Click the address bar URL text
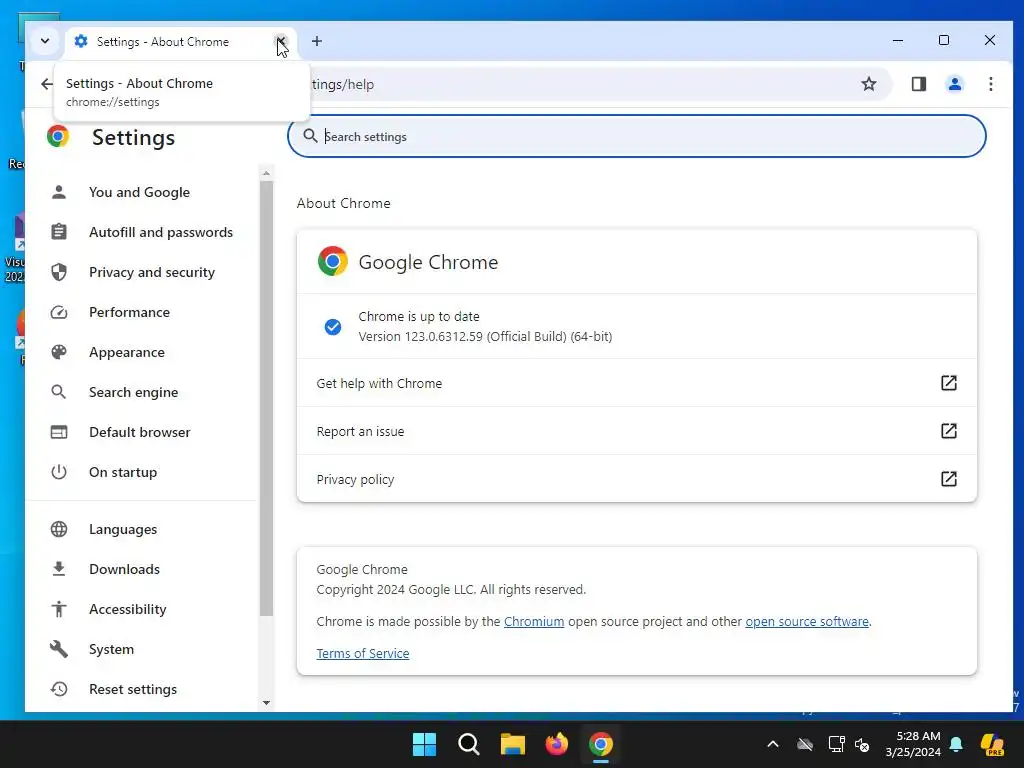 [x=342, y=84]
